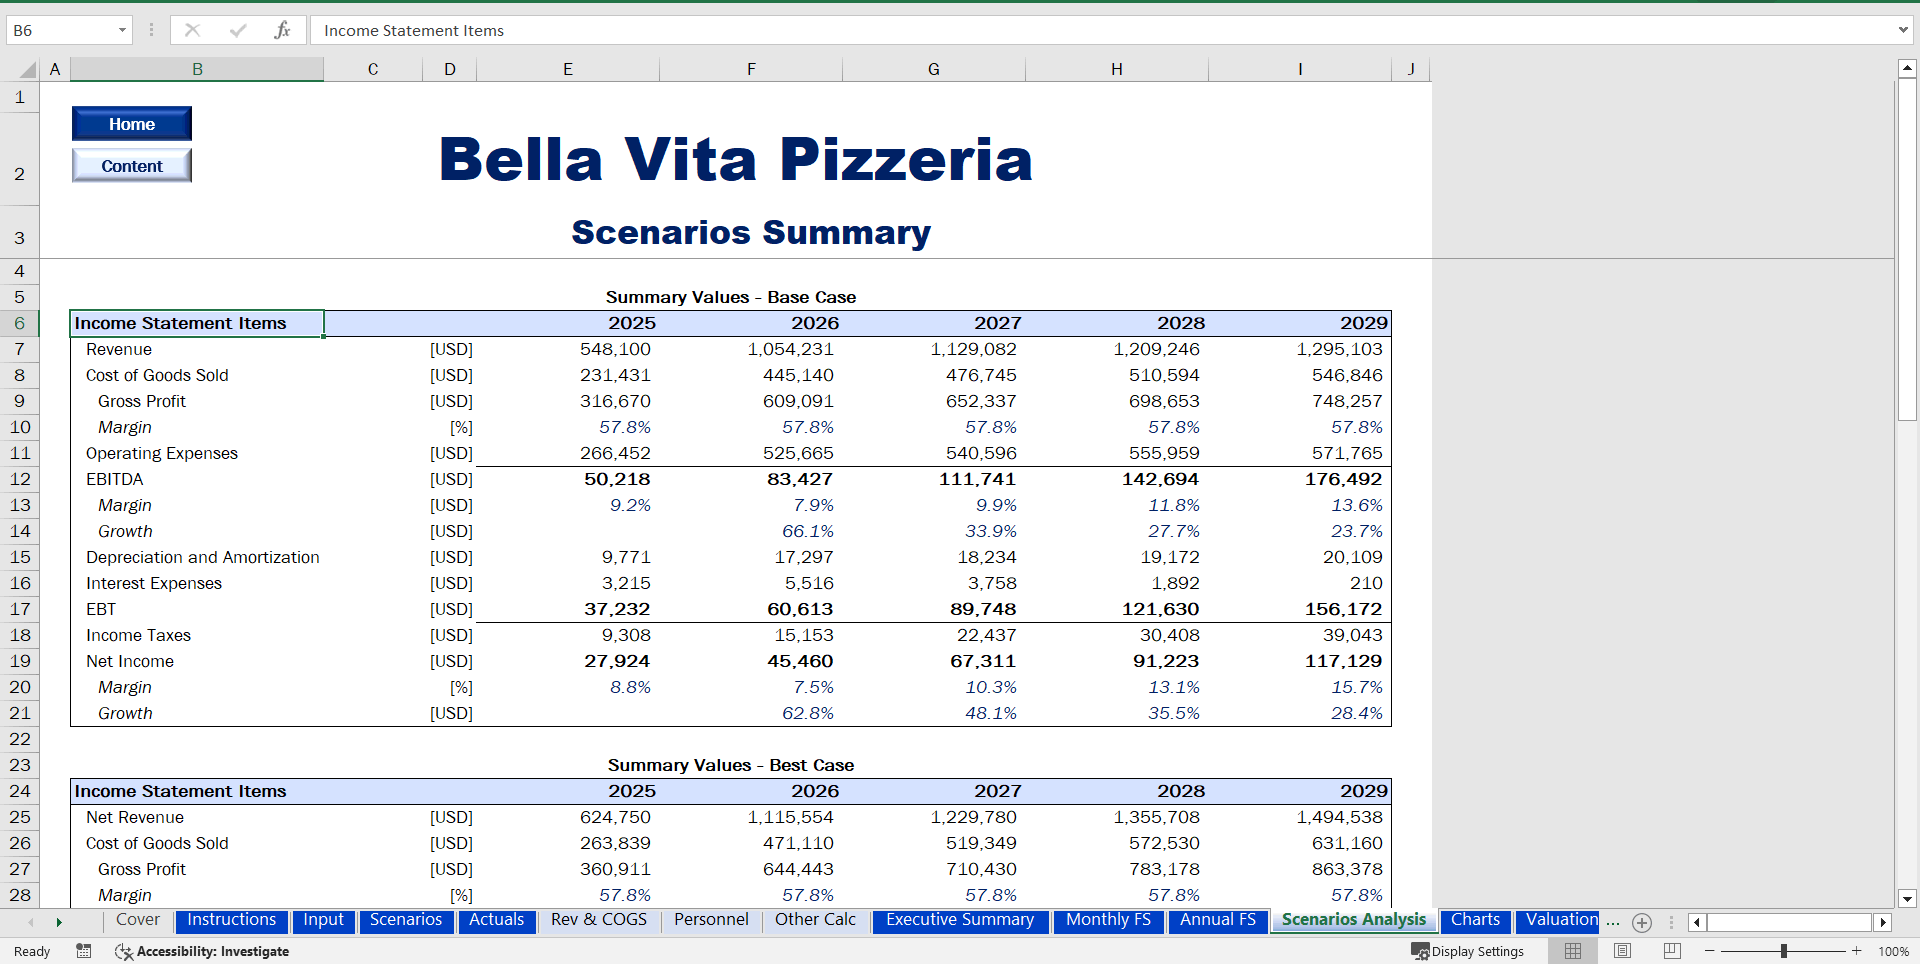This screenshot has width=1920, height=966.
Task: Open the macro recording status bar icon
Action: [84, 951]
